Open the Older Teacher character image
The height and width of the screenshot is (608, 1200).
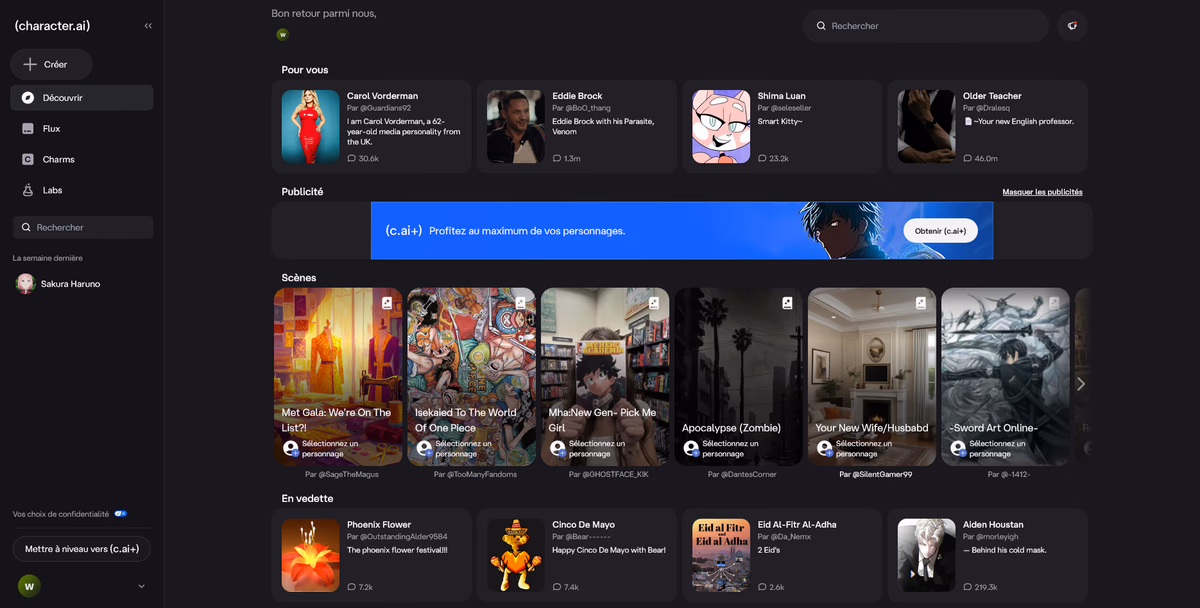coord(926,127)
